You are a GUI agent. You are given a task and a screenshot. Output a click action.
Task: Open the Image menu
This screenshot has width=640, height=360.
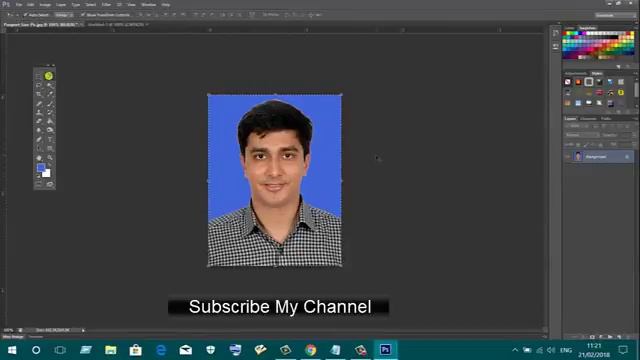point(45,5)
